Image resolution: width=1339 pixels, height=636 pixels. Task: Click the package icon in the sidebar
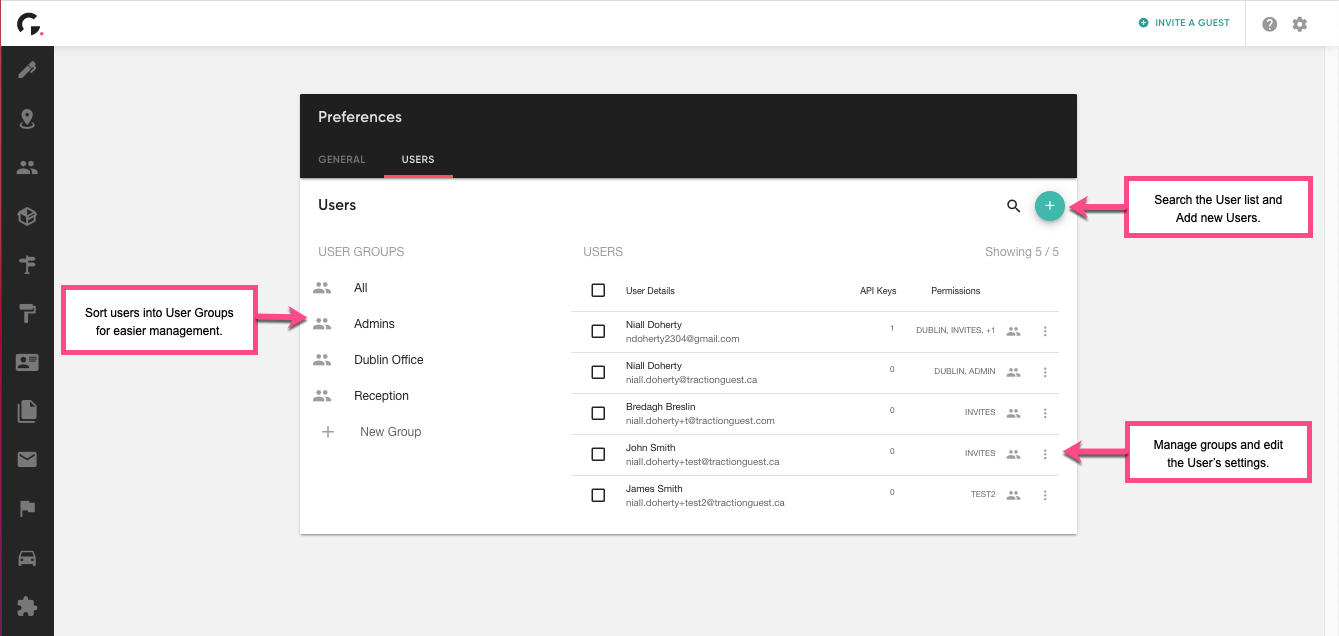[27, 215]
